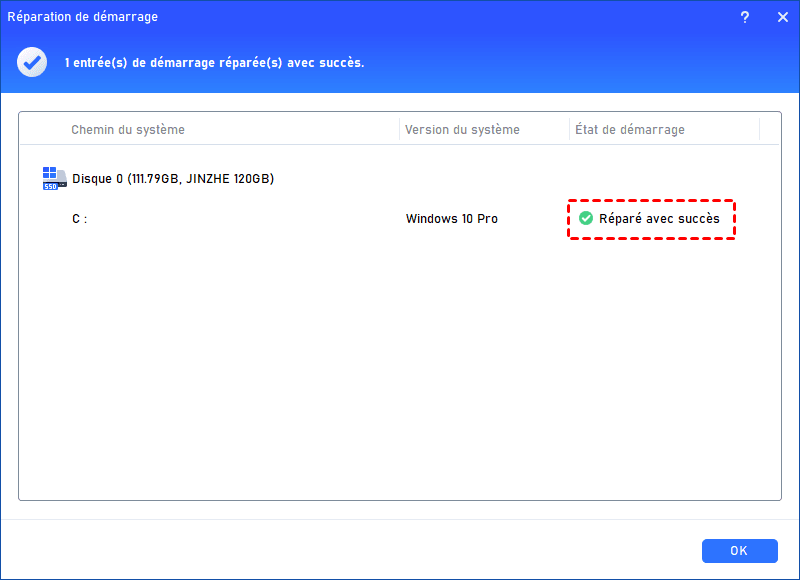This screenshot has height=580, width=800.
Task: Click the Disque 0 SSD drive icon
Action: point(54,178)
